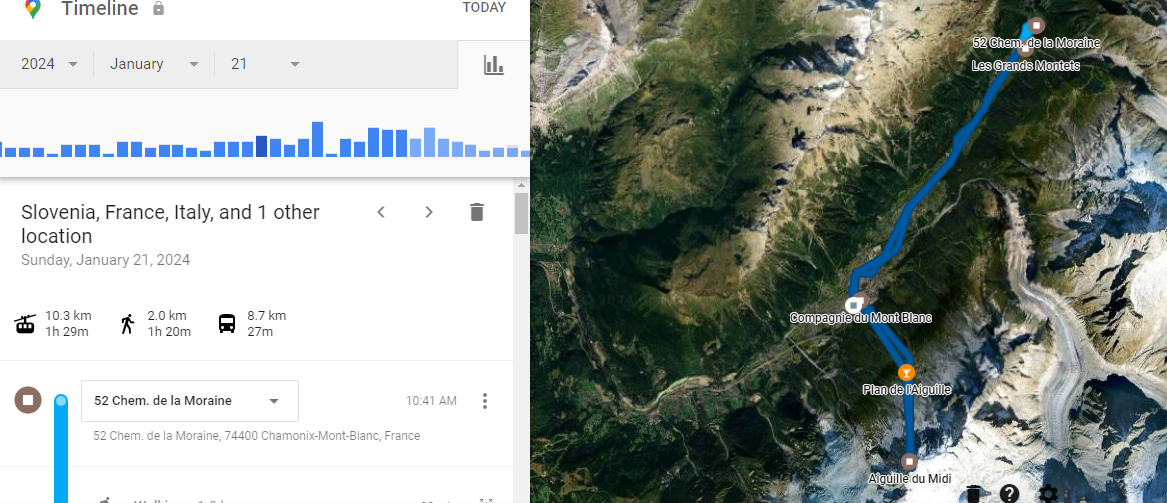Go to the previous day arrow
Image resolution: width=1167 pixels, height=503 pixels.
tap(381, 212)
